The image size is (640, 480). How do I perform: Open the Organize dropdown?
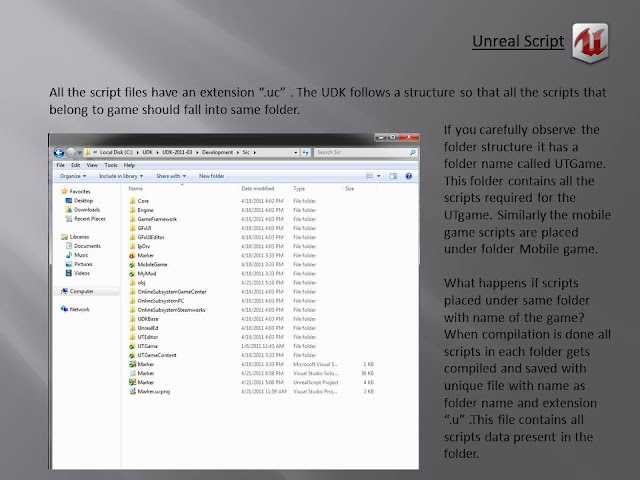point(73,176)
